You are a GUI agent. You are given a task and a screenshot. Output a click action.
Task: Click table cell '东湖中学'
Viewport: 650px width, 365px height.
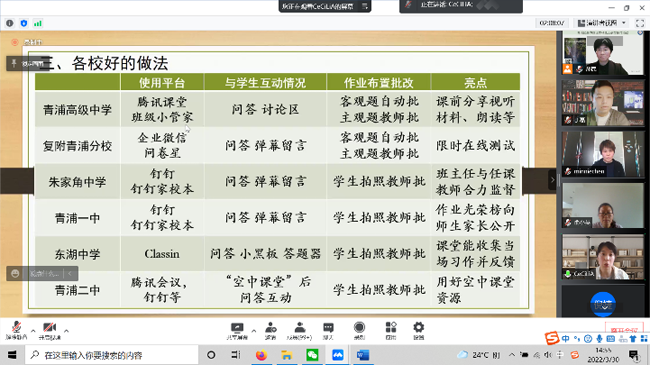pos(78,254)
